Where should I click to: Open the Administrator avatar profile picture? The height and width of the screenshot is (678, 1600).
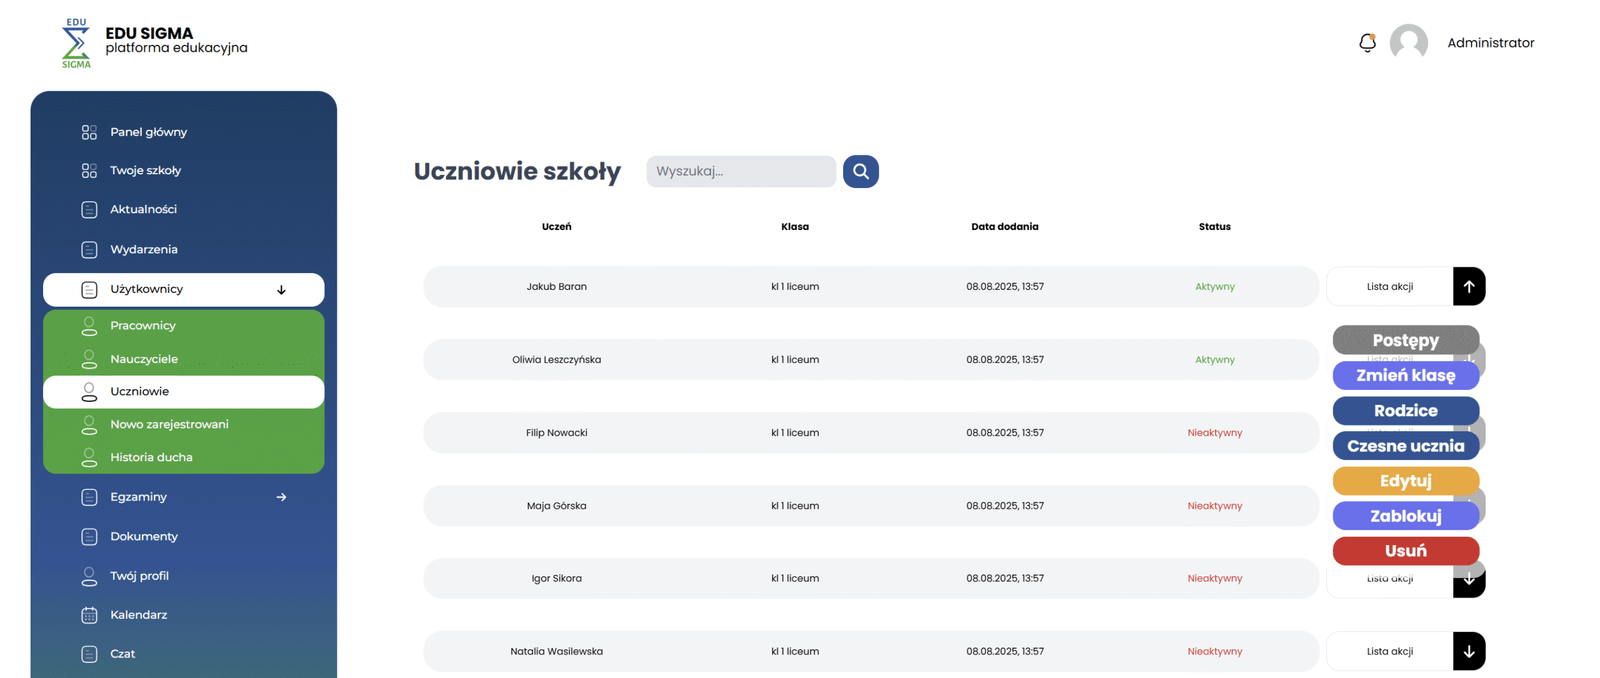(x=1408, y=43)
